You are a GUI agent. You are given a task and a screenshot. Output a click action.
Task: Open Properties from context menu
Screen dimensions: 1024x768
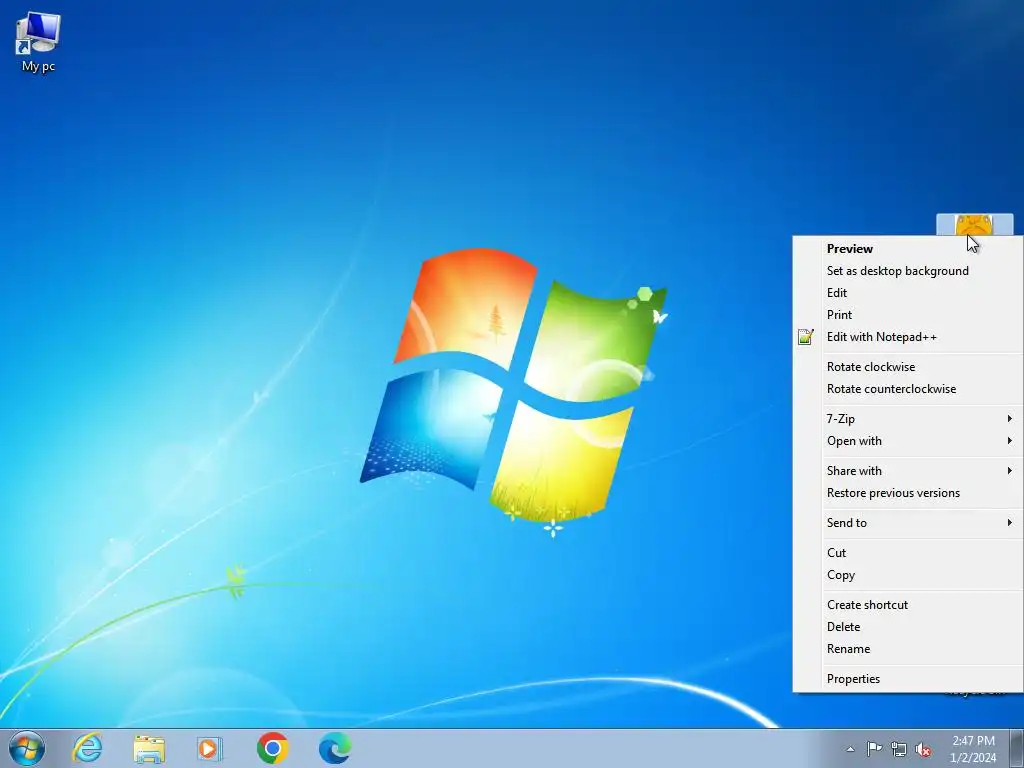click(908, 679)
